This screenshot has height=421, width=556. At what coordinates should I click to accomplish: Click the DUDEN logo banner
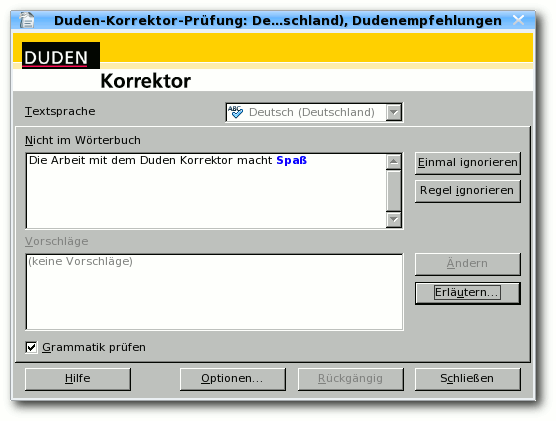point(61,55)
